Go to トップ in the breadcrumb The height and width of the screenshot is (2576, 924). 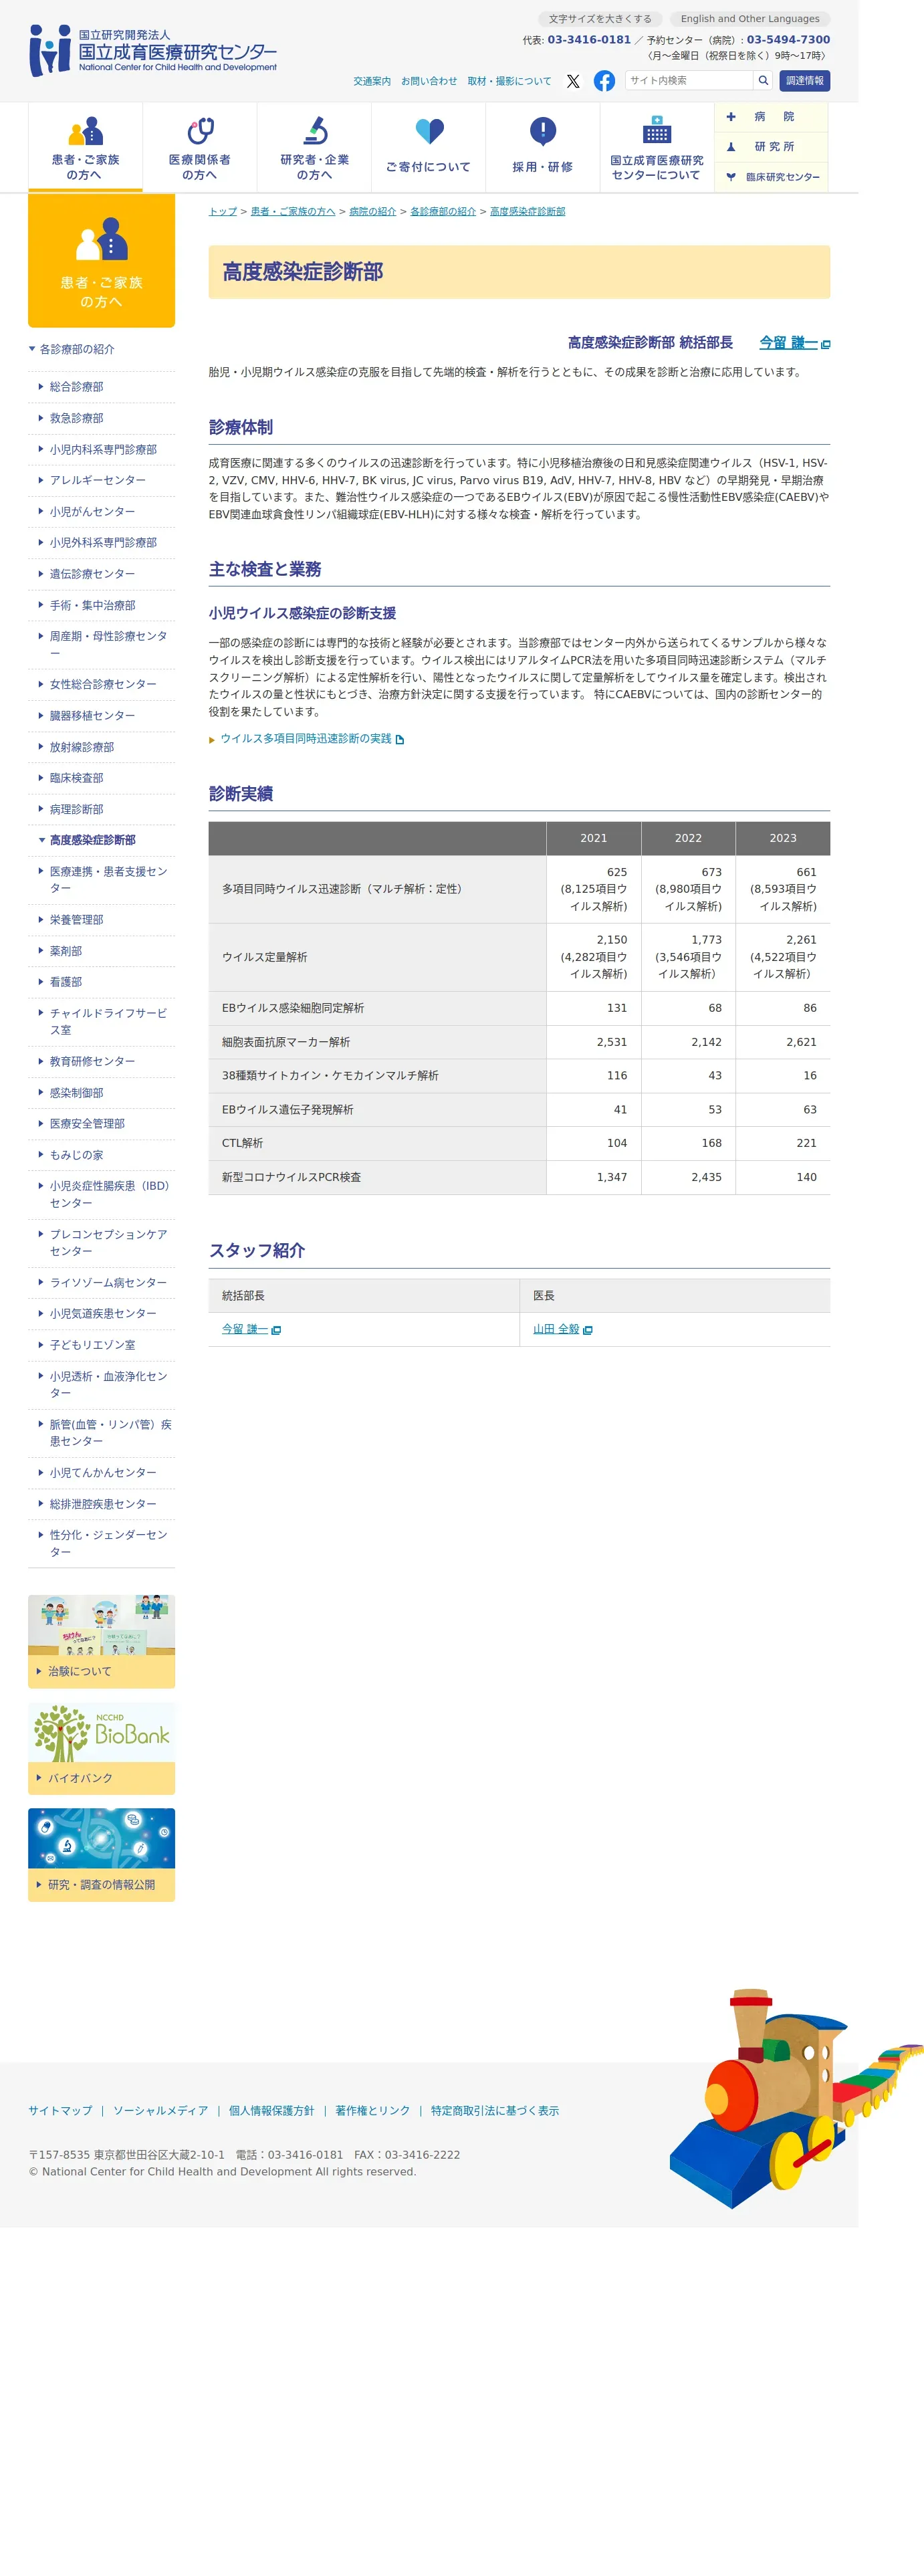click(223, 211)
